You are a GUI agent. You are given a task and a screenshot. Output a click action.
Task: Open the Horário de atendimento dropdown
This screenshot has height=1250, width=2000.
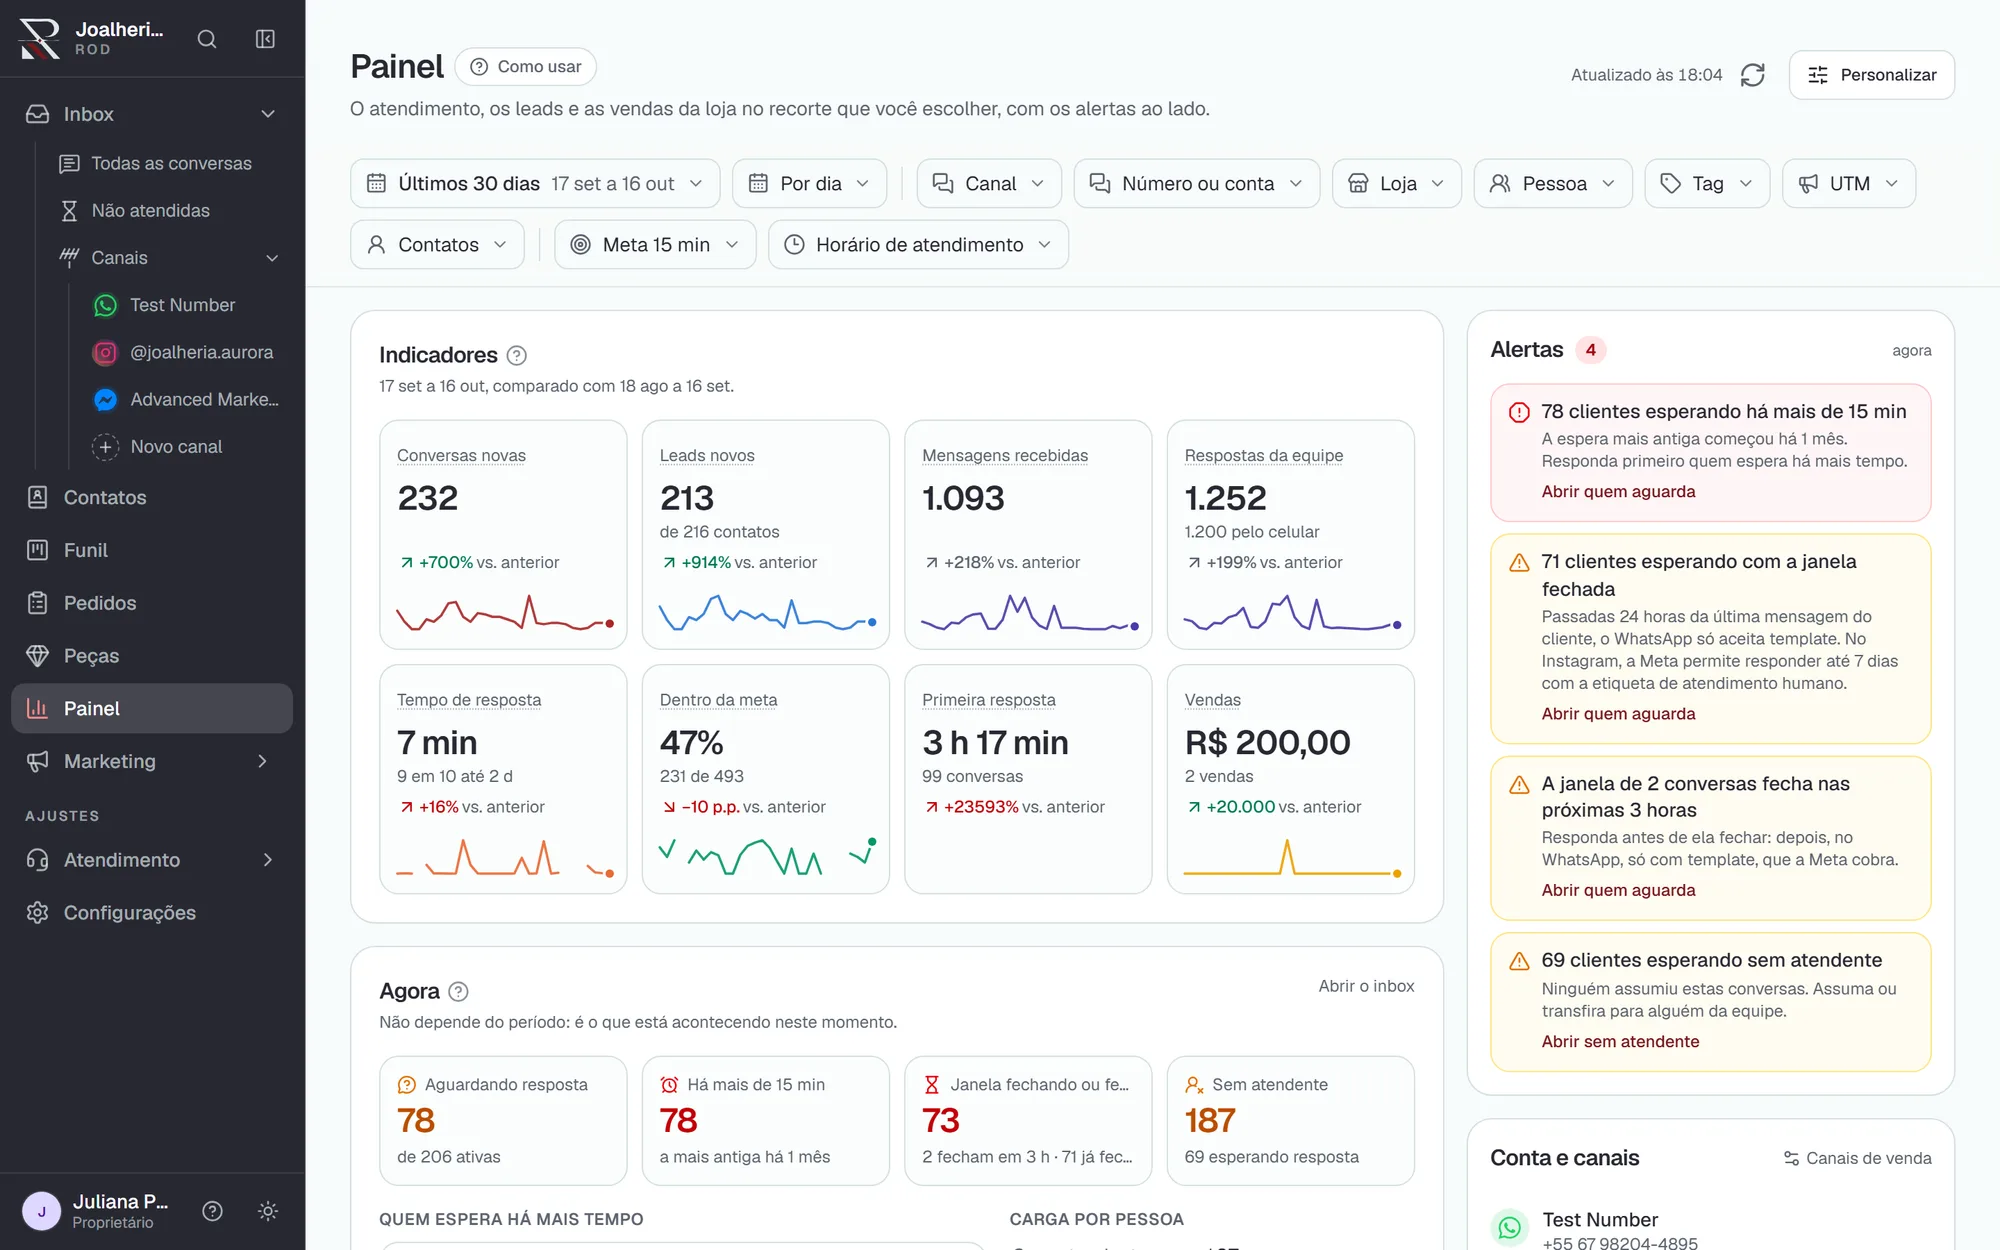tap(917, 245)
